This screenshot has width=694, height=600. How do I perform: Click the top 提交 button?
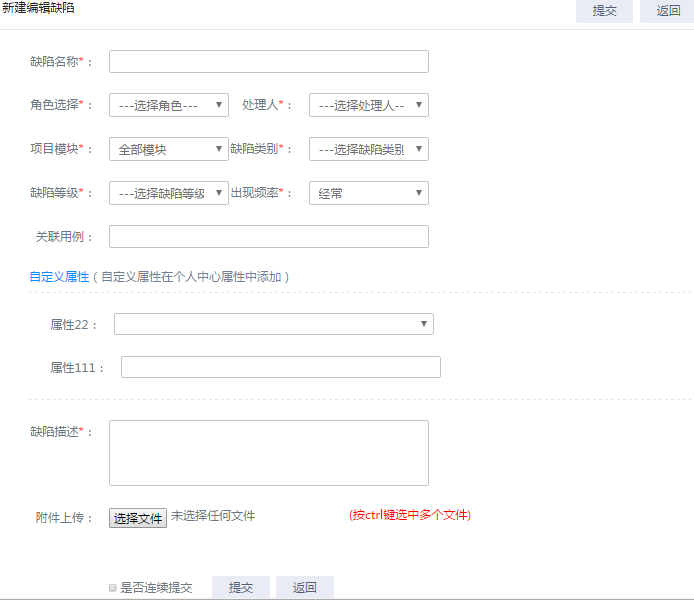pyautogui.click(x=604, y=11)
